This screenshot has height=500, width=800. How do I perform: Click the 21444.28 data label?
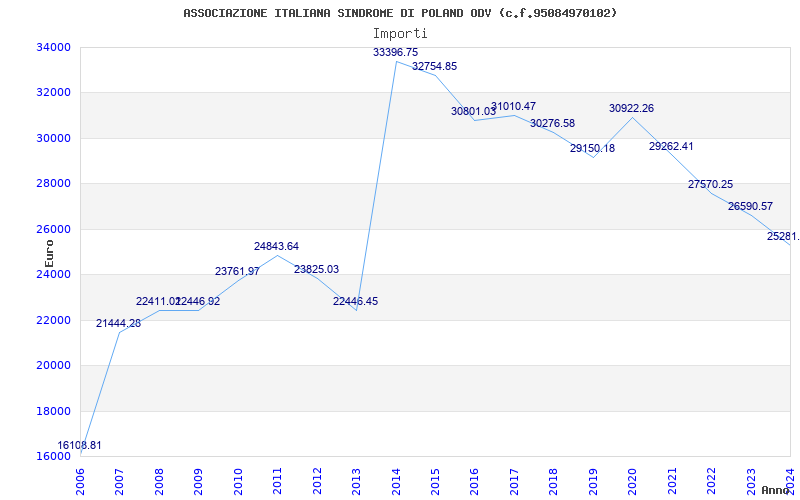click(x=118, y=323)
